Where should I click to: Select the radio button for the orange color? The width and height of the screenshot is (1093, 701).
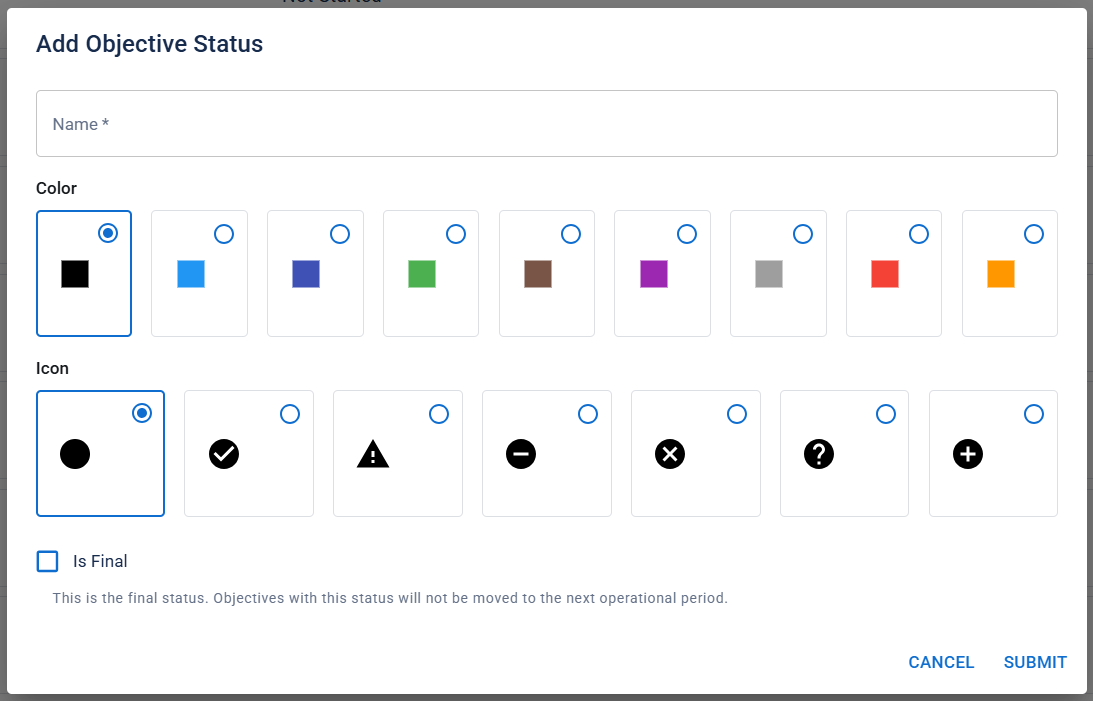pos(1034,234)
